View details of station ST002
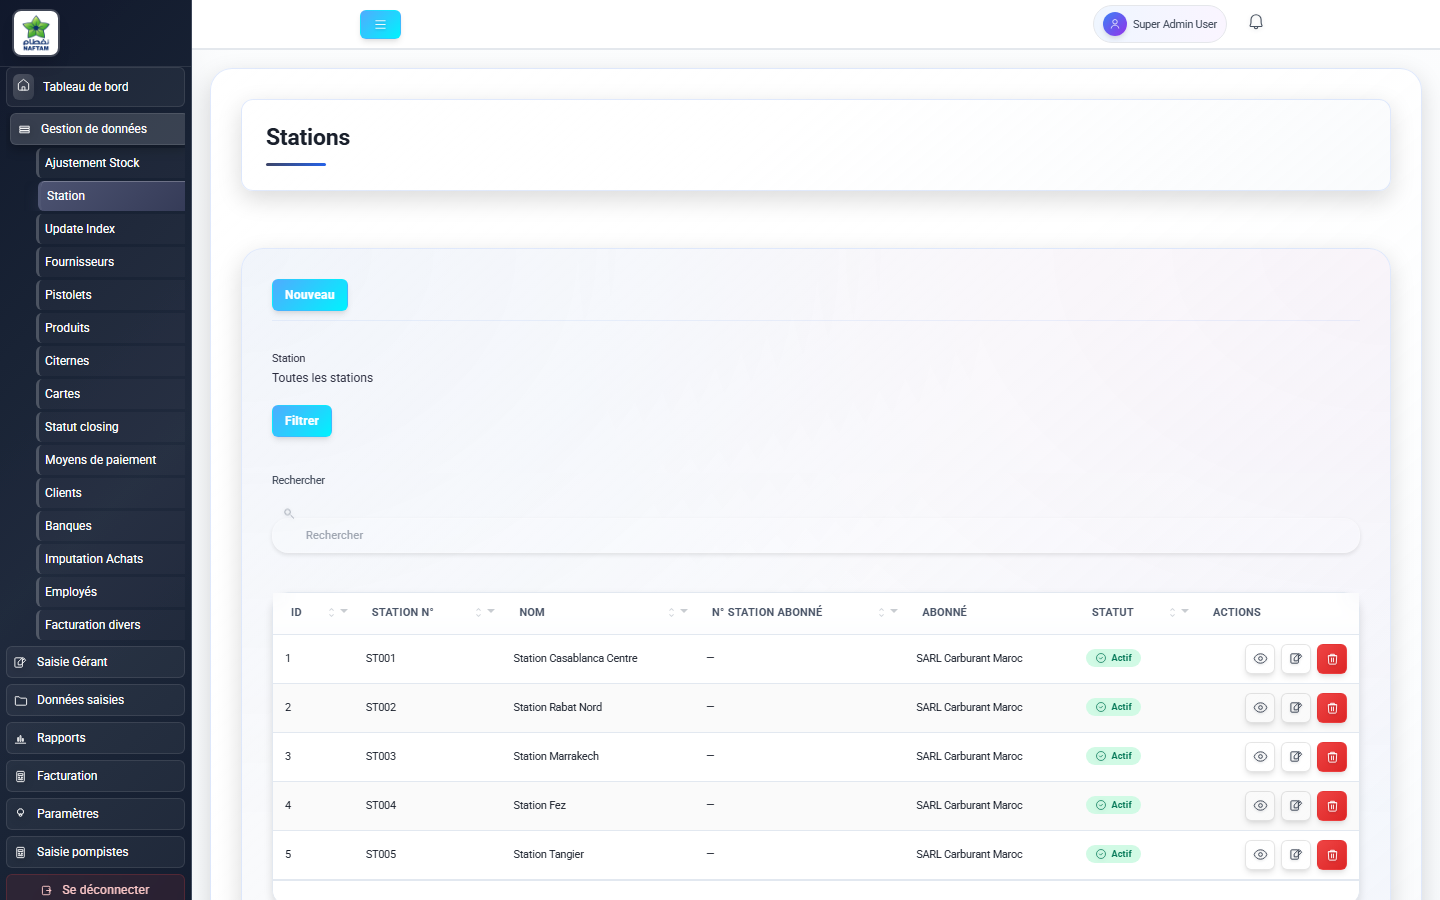 [1260, 708]
